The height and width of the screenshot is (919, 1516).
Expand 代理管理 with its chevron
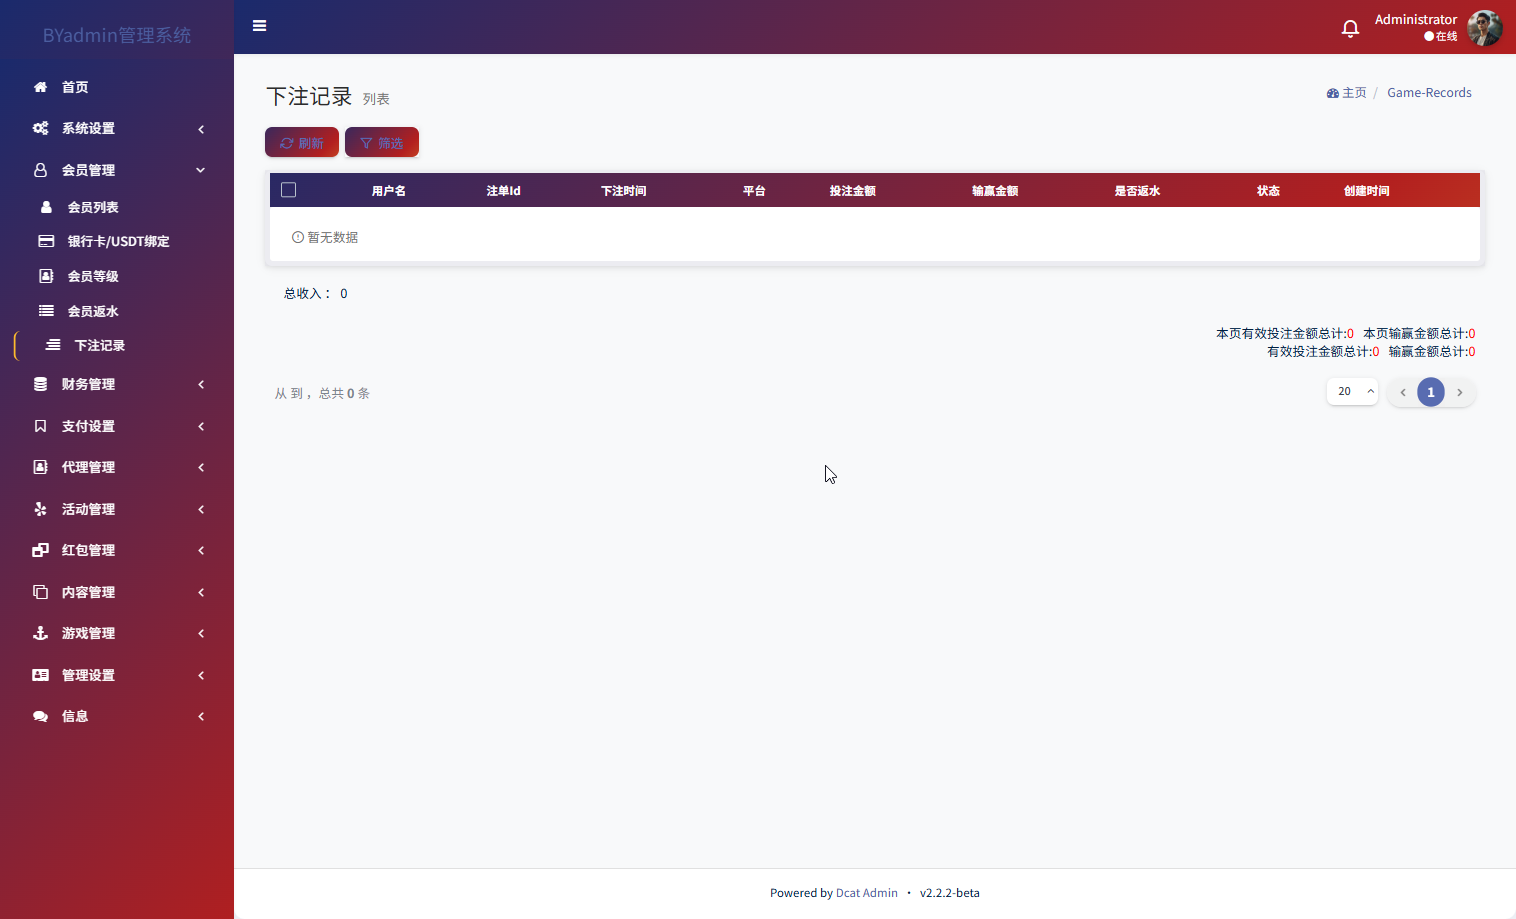tap(201, 467)
